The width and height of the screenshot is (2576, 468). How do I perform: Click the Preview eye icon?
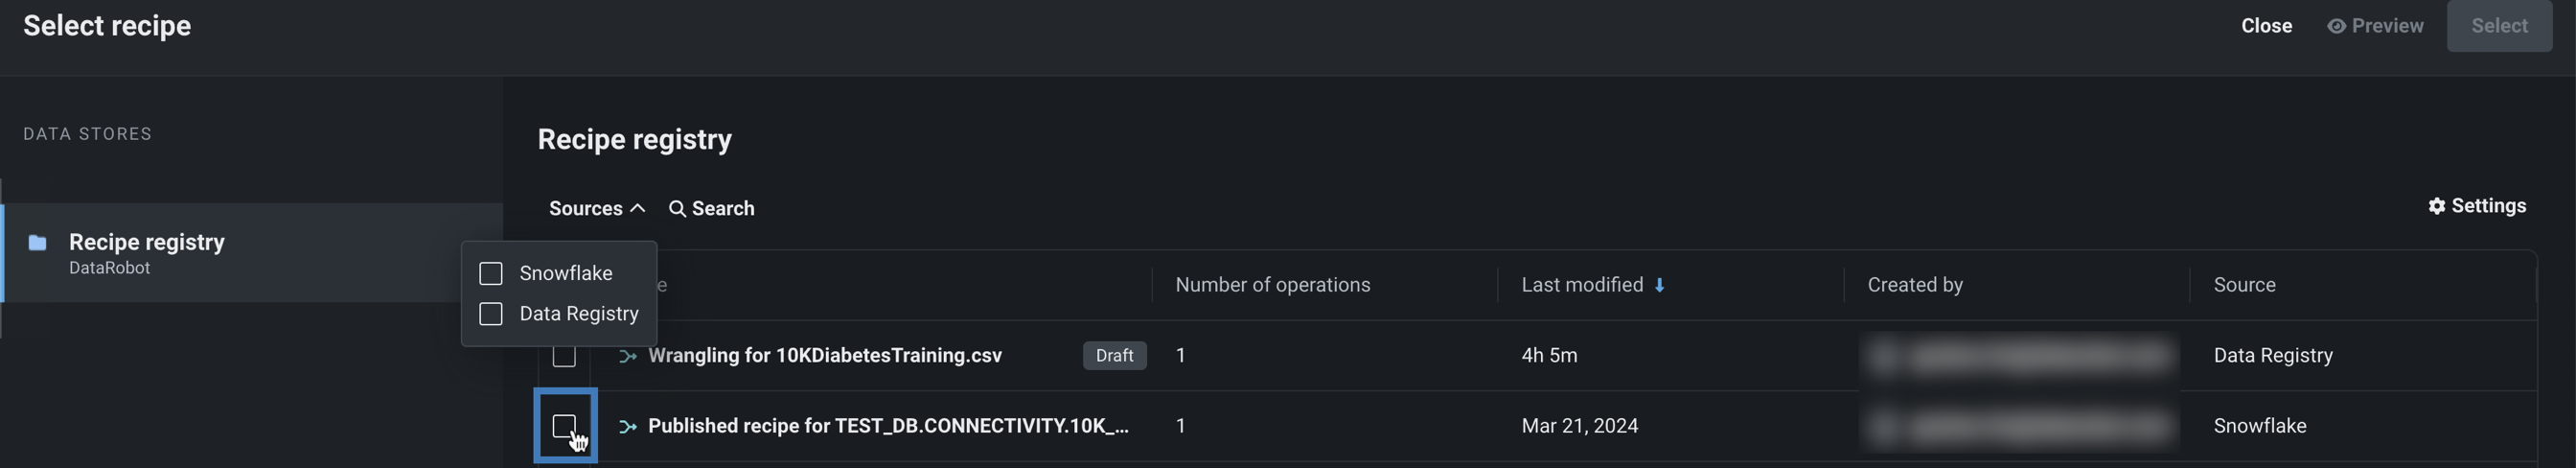tap(2336, 26)
